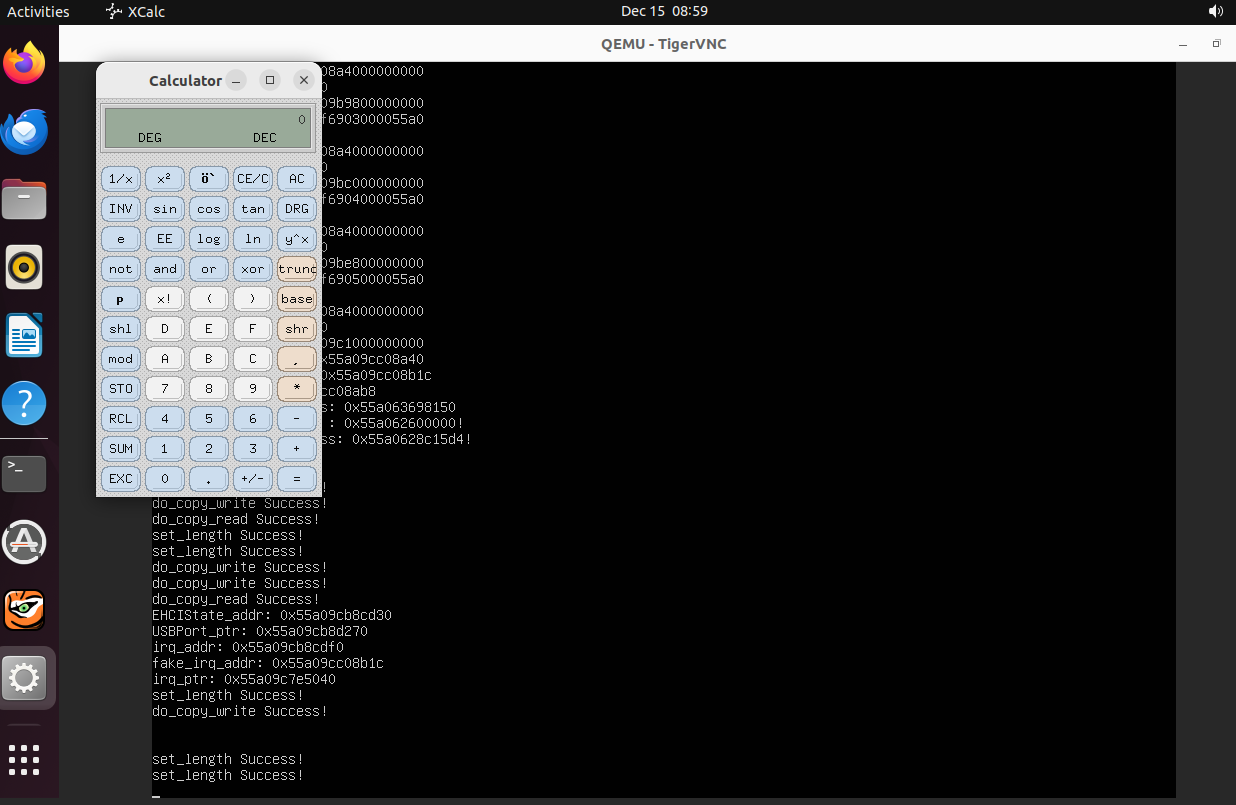Open the Activities overview

[39, 12]
